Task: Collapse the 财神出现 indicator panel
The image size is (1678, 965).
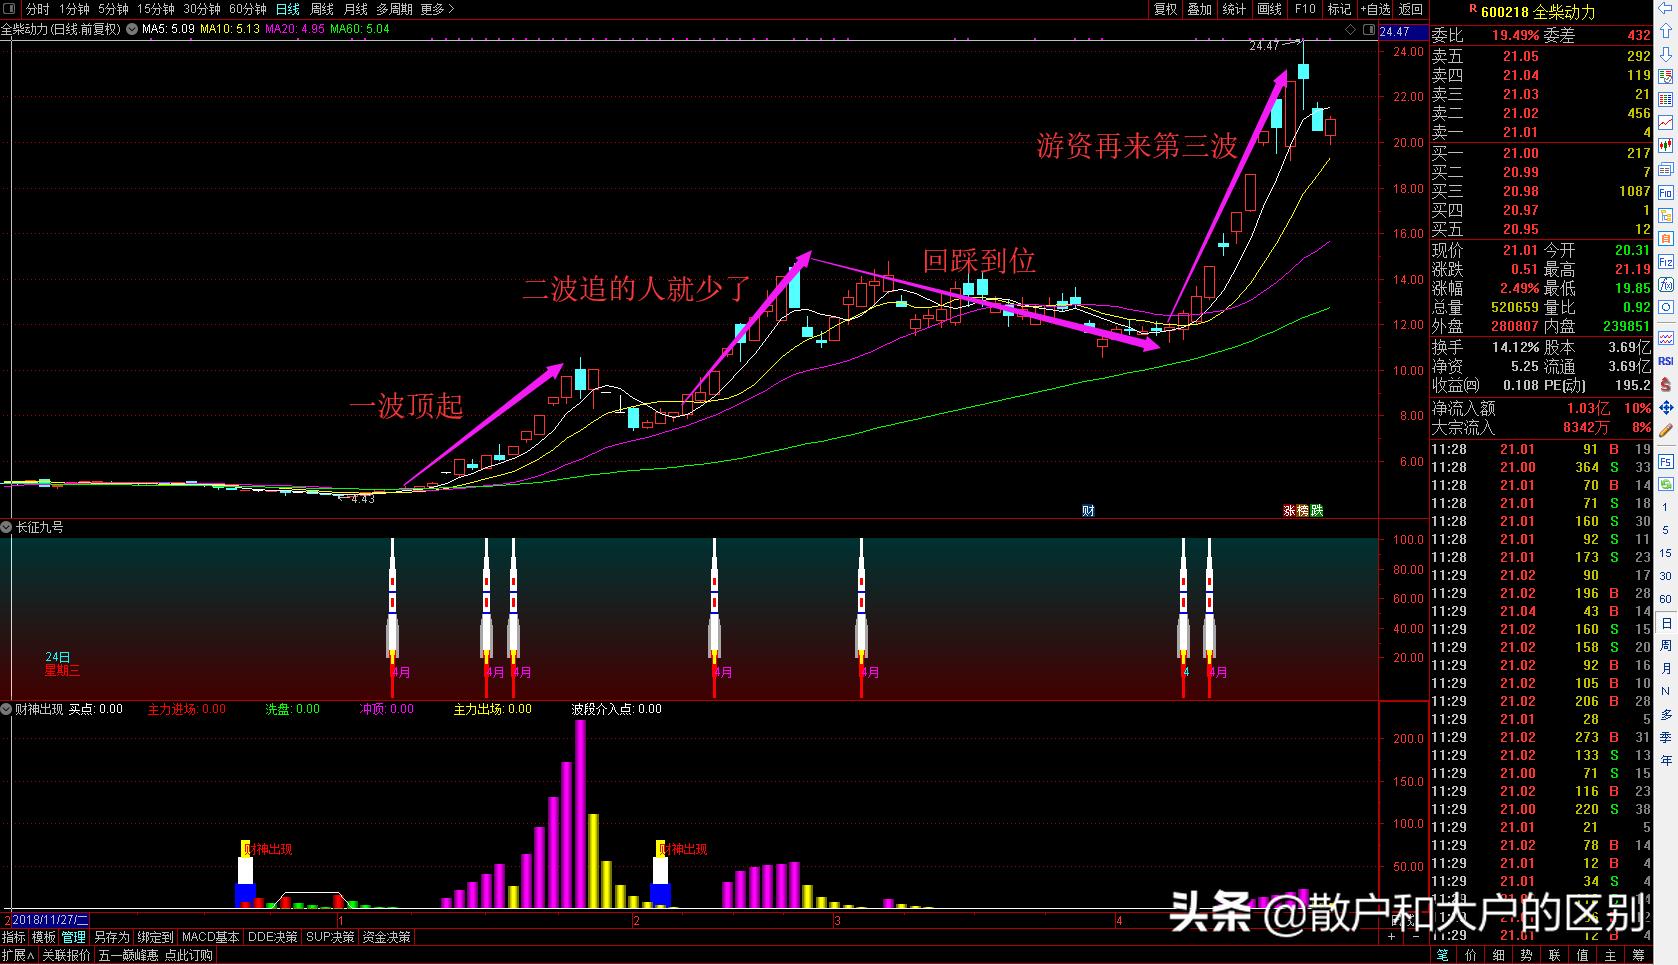Action: [7, 709]
